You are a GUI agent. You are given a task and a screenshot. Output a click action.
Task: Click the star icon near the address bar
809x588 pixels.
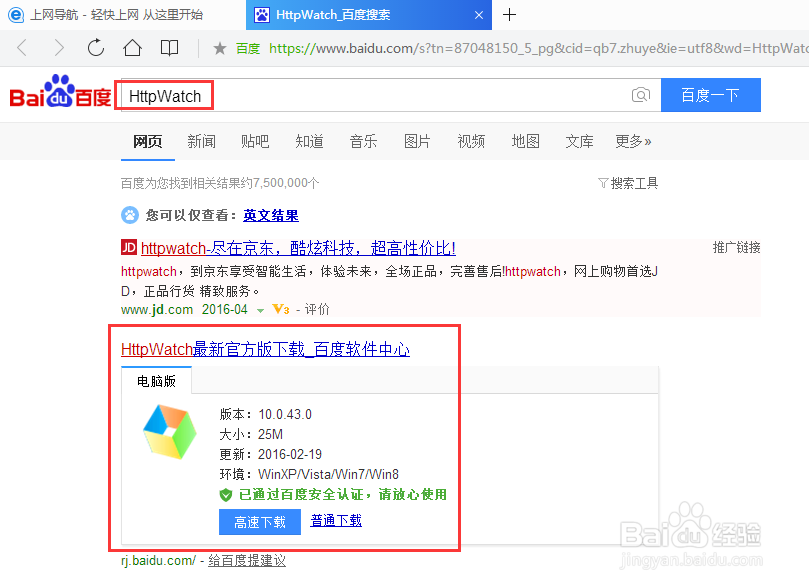[219, 47]
